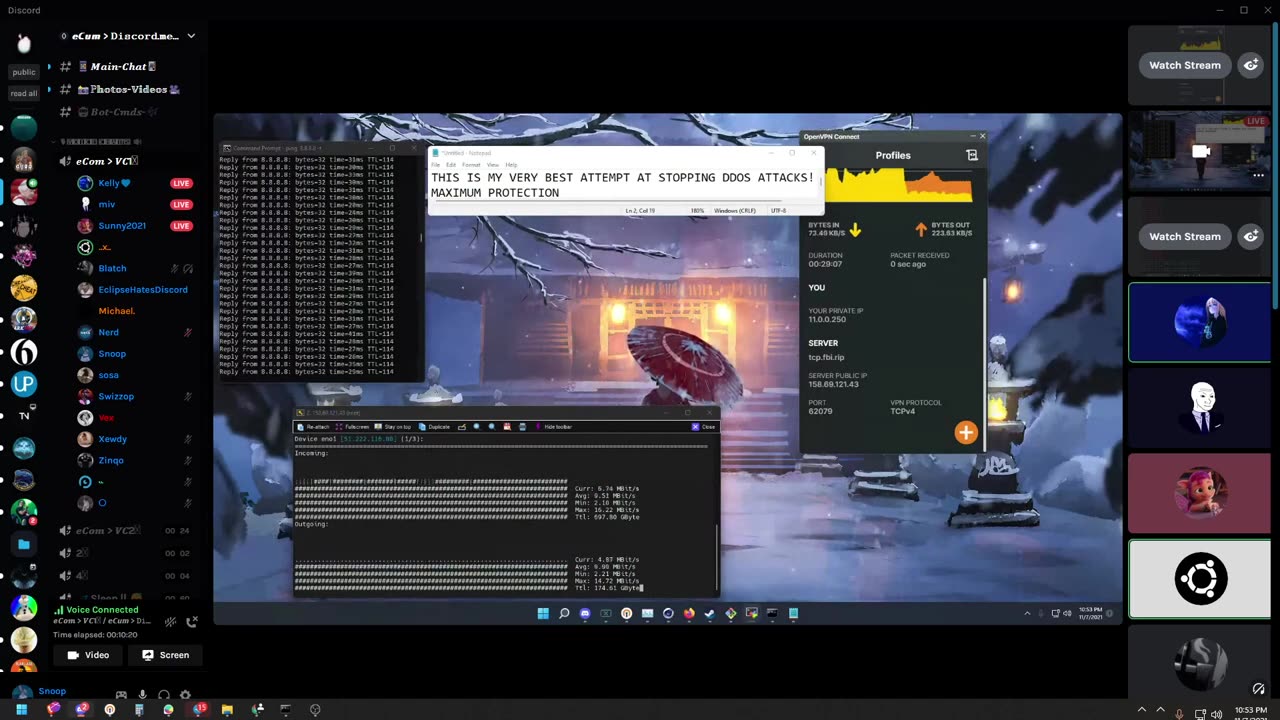This screenshot has height=720, width=1280.
Task: Toggle headphone deafen in the user panel
Action: pos(163,695)
